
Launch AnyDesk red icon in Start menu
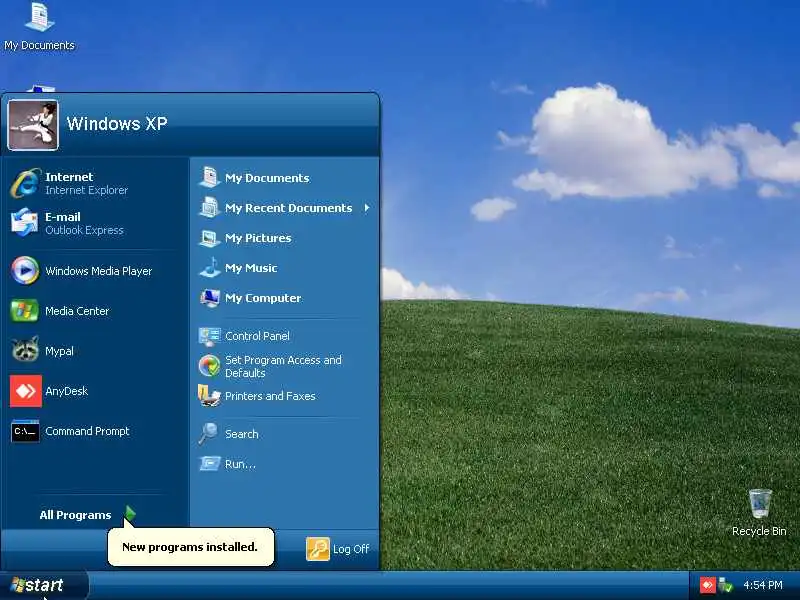26,391
